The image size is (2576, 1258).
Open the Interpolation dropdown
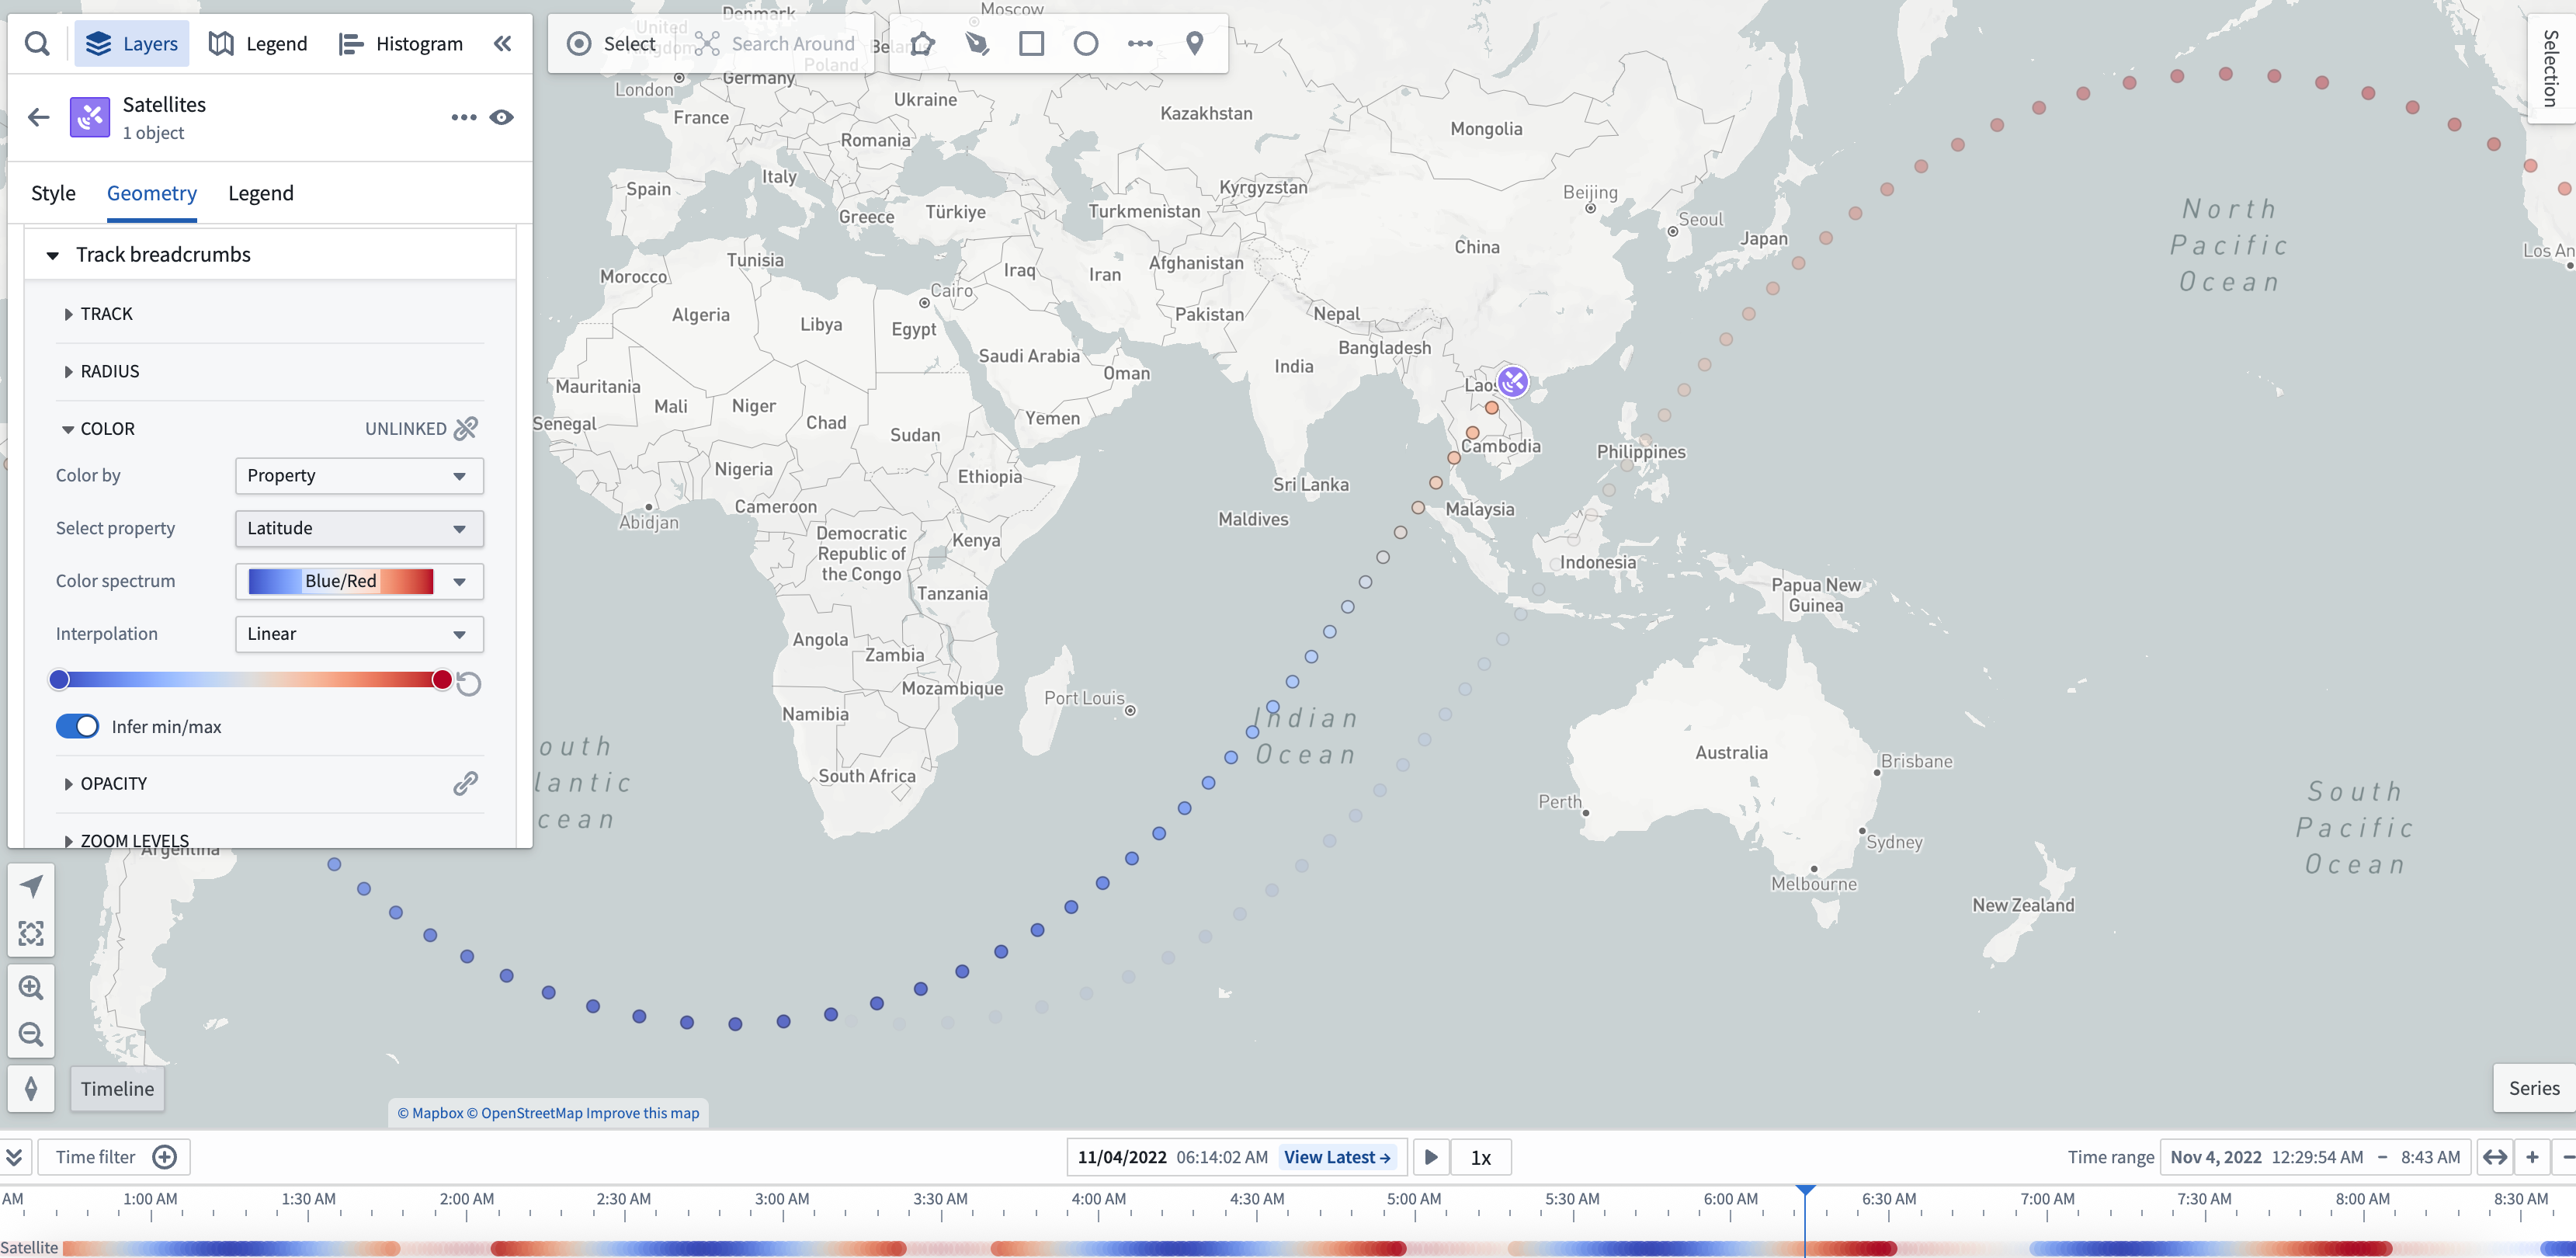tap(358, 633)
